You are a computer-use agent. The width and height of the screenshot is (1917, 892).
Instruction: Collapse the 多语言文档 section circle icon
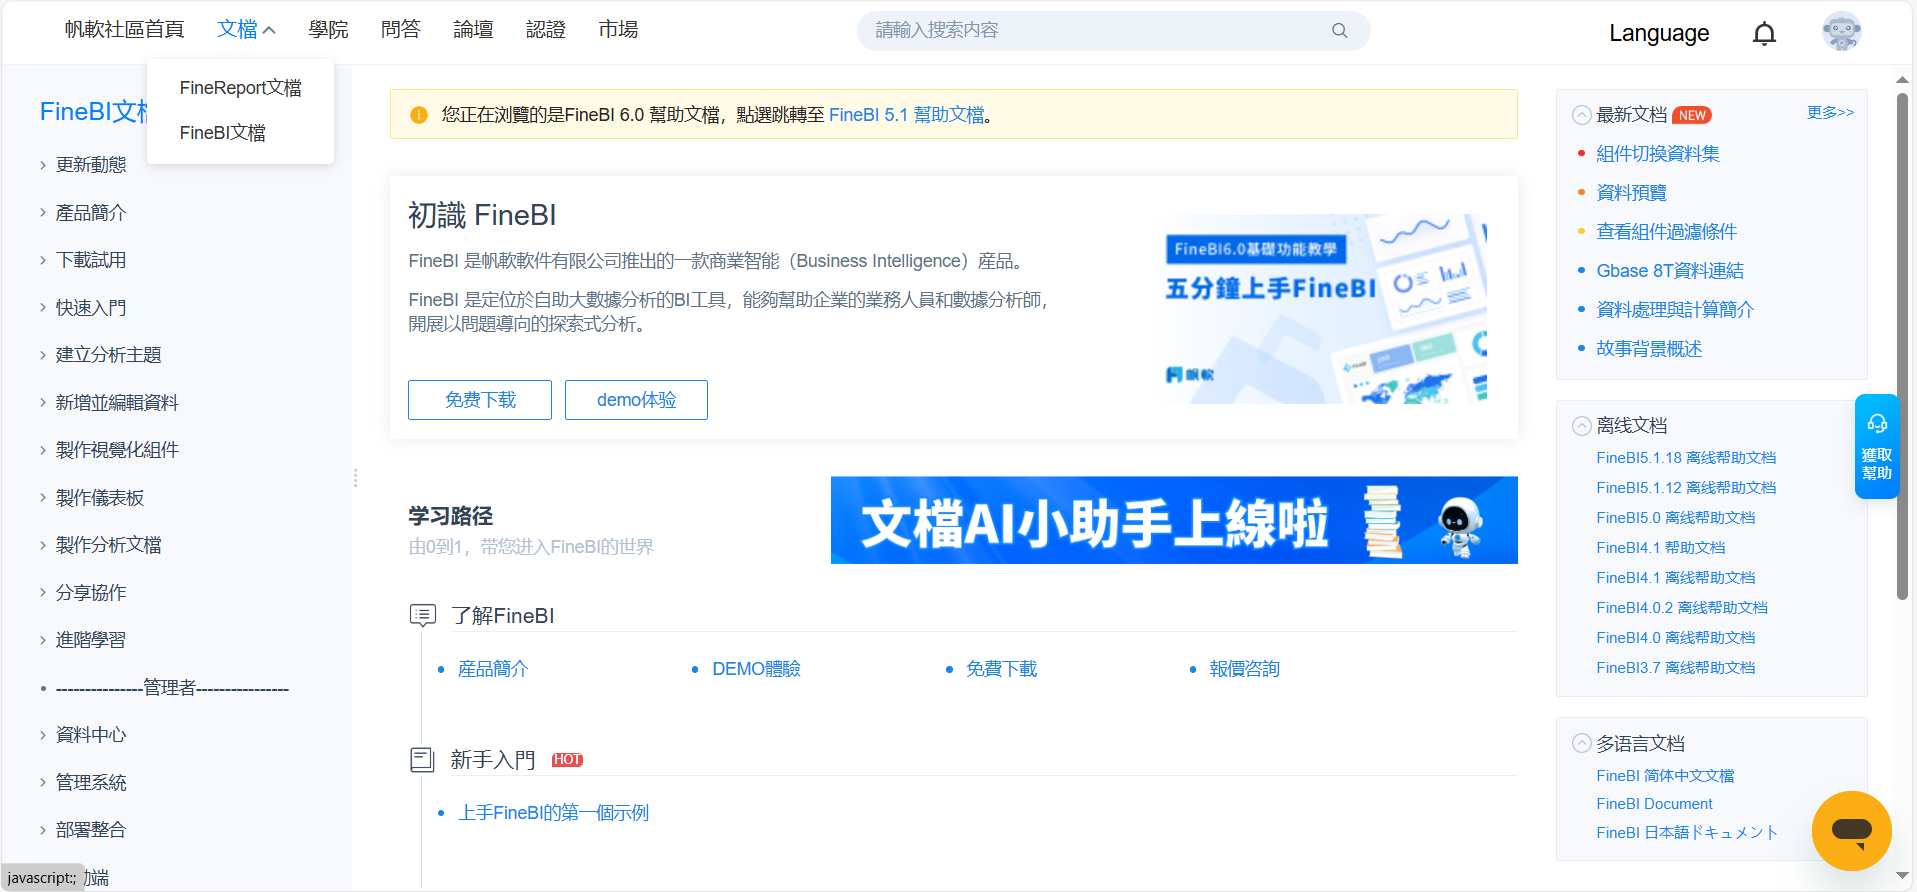coord(1581,743)
